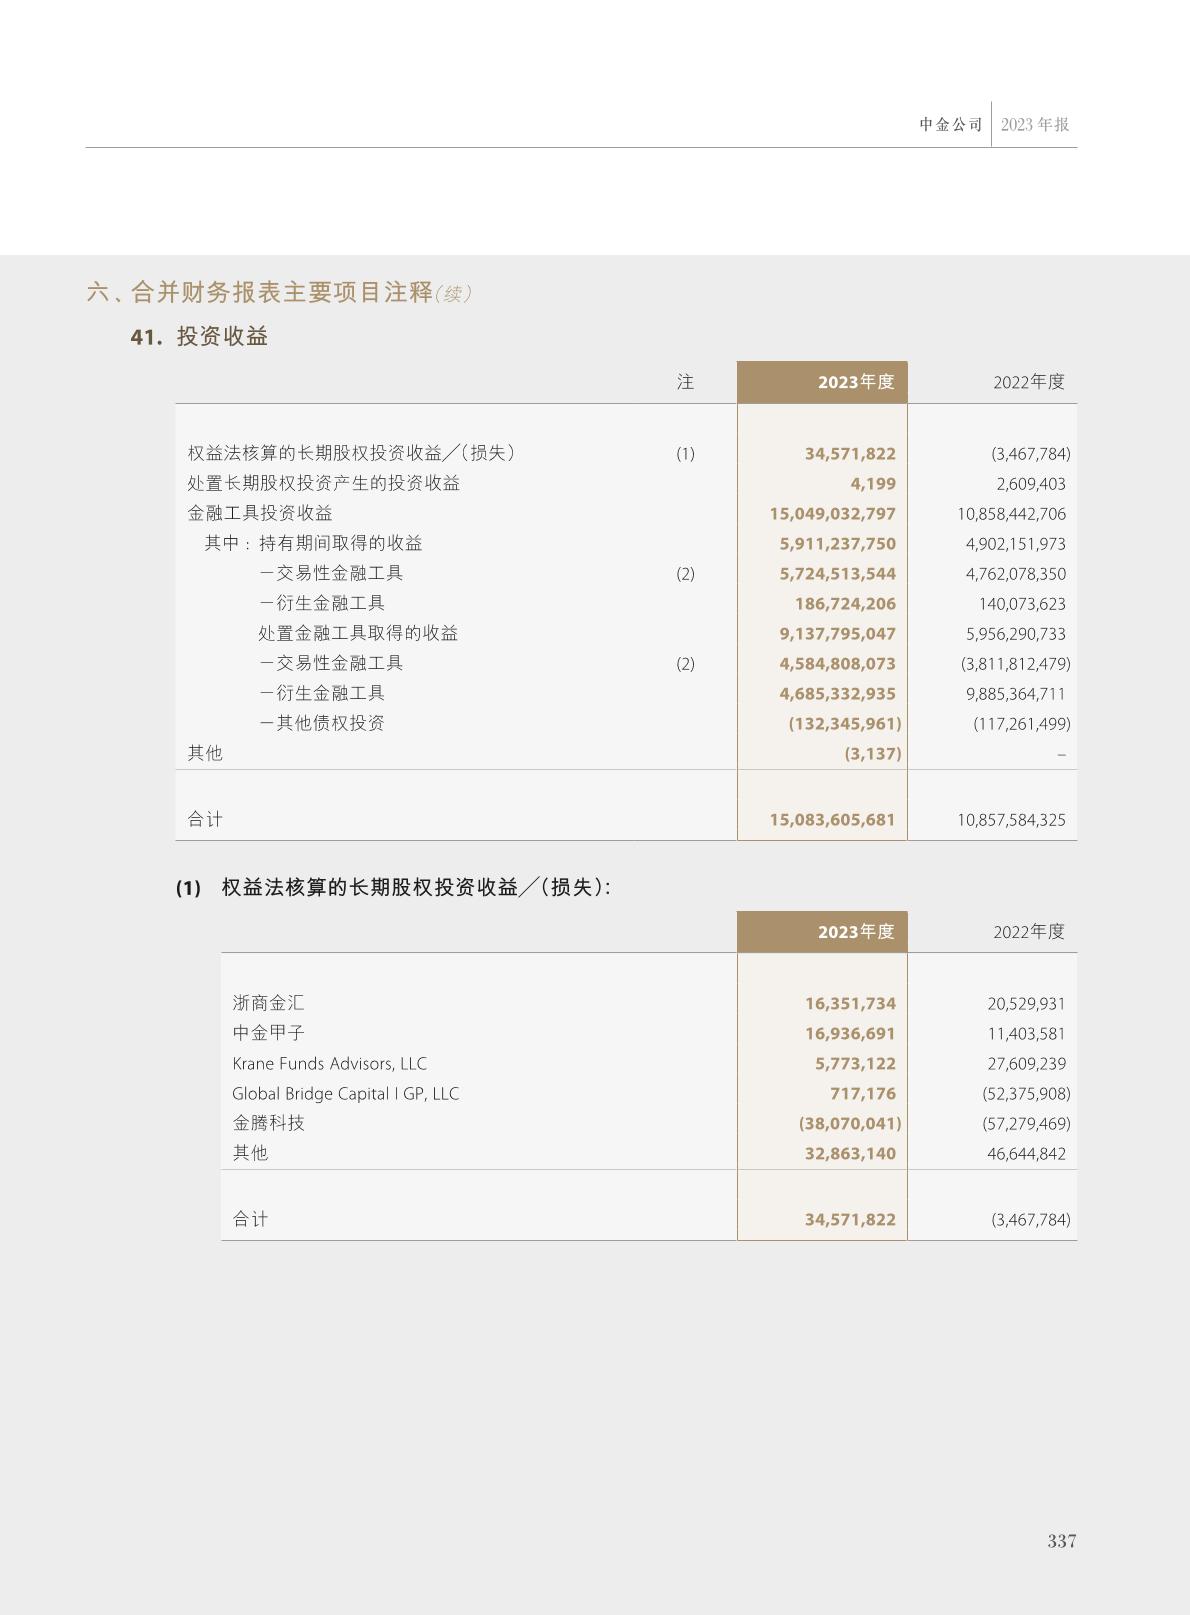Click the "Global Bridge Capital I GP, LLC" label

pyautogui.click(x=345, y=1094)
